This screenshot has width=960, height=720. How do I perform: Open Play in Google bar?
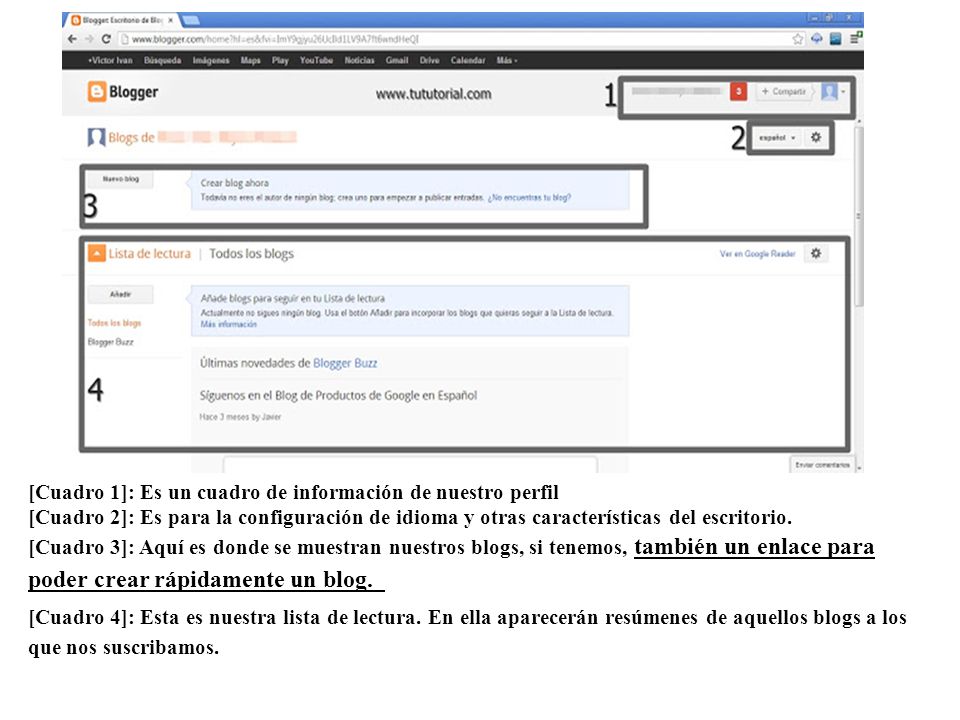click(280, 60)
